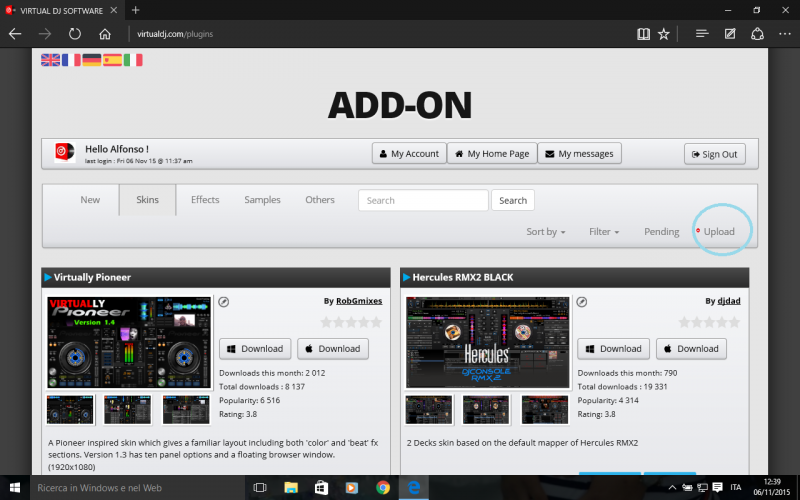Download Hercules RMX2 BLACK for Mac
This screenshot has width=800, height=500.
click(691, 349)
